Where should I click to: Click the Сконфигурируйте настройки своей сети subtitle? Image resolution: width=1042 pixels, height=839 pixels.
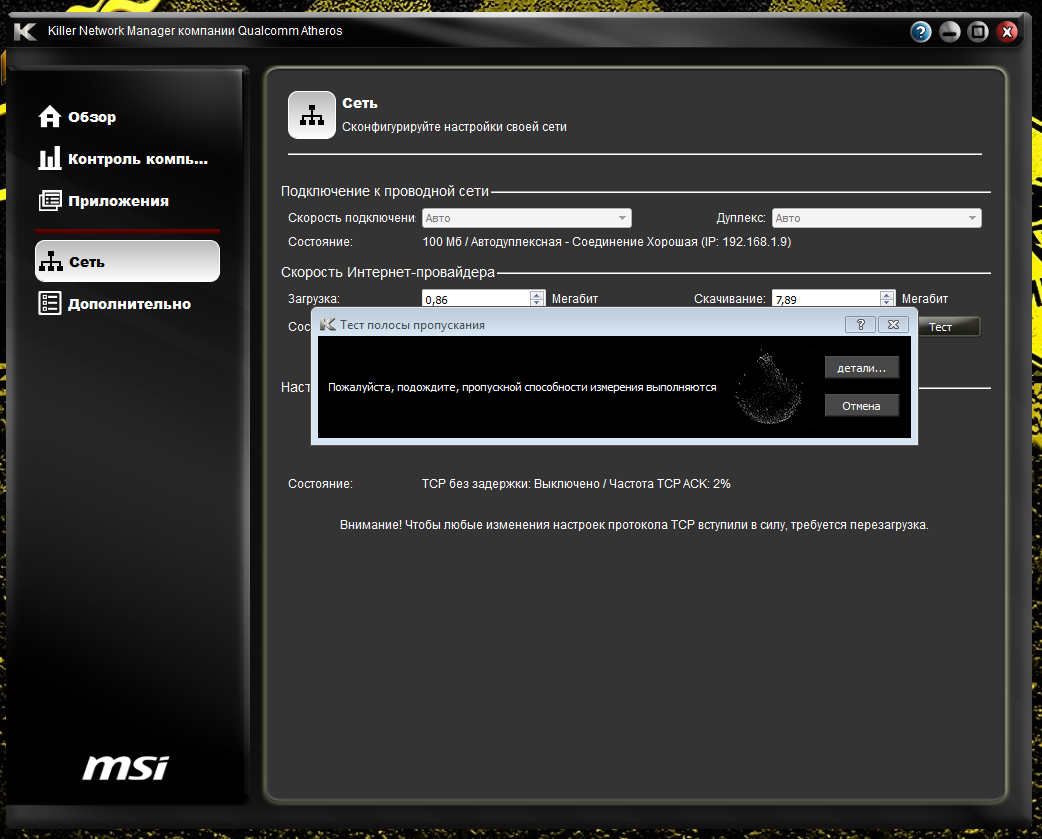tap(455, 127)
